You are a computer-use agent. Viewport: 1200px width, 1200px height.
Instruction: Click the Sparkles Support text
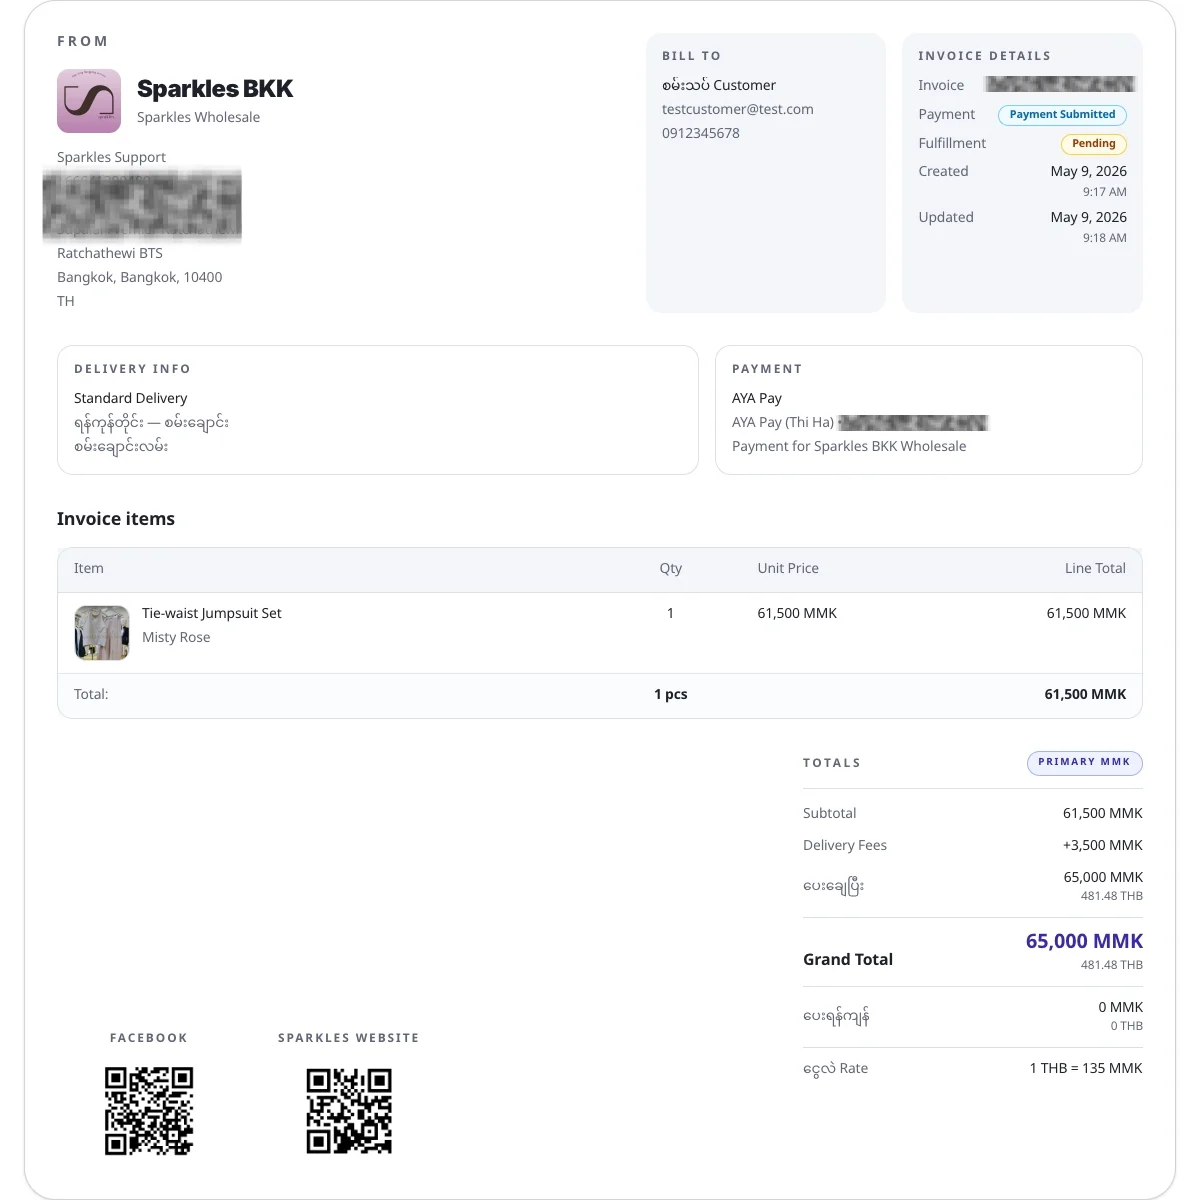111,157
